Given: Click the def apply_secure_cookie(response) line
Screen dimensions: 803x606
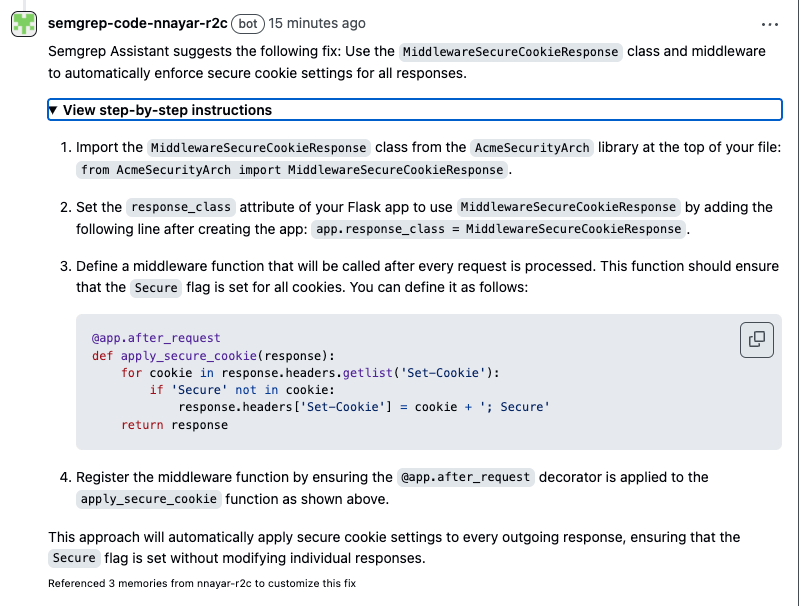Looking at the screenshot, I should [x=213, y=356].
